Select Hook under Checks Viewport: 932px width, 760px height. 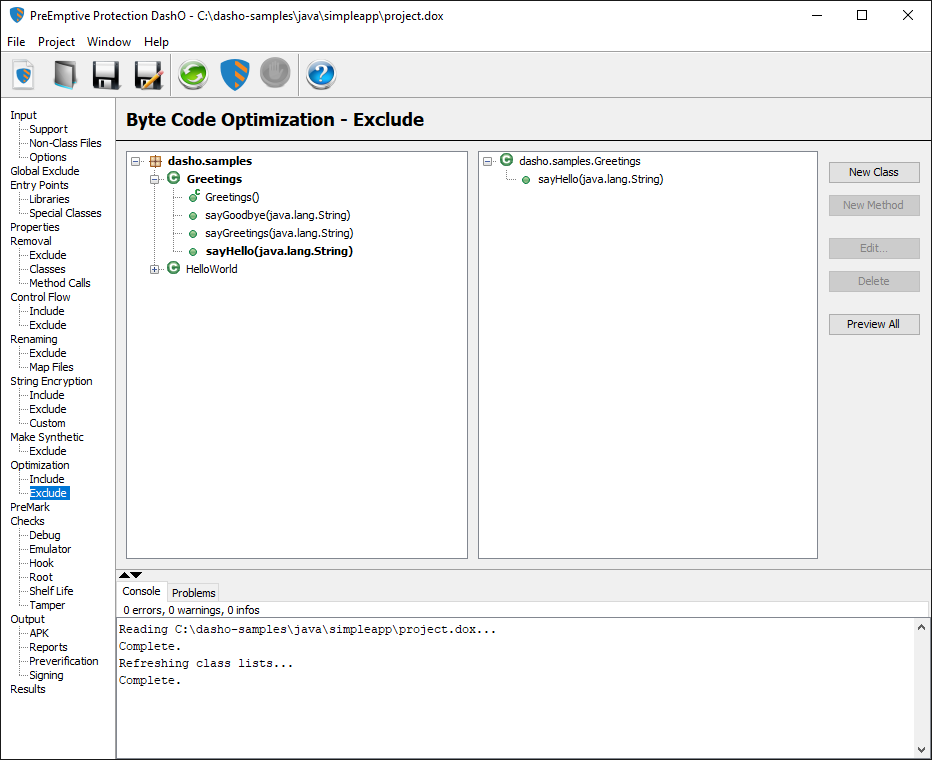(42, 563)
